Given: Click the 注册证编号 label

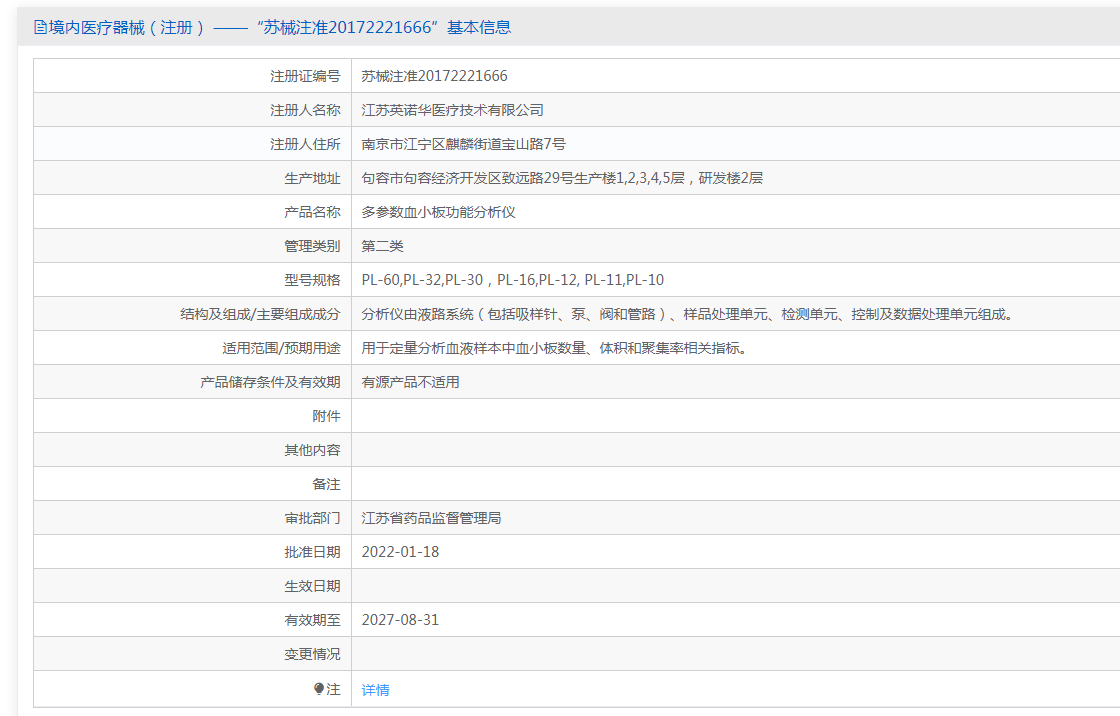Looking at the screenshot, I should coord(305,76).
